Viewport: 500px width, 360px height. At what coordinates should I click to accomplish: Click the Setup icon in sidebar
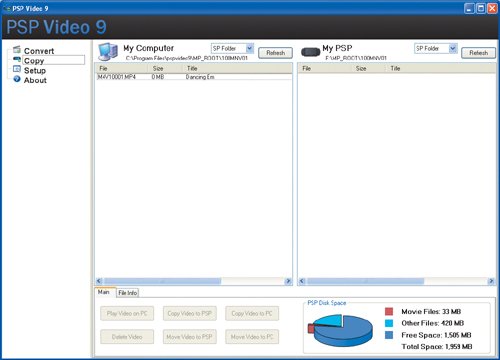(17, 69)
